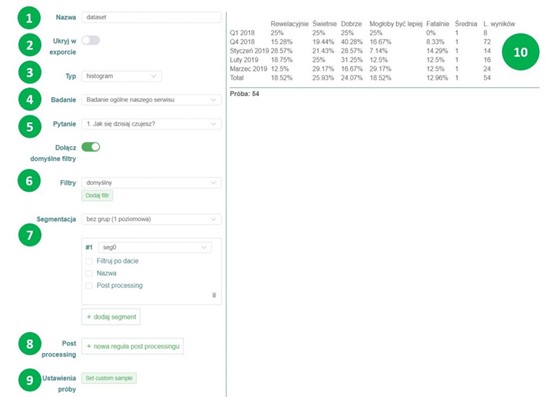
Task: Click the 0% cell in Q1 2018 row
Action: [x=431, y=33]
